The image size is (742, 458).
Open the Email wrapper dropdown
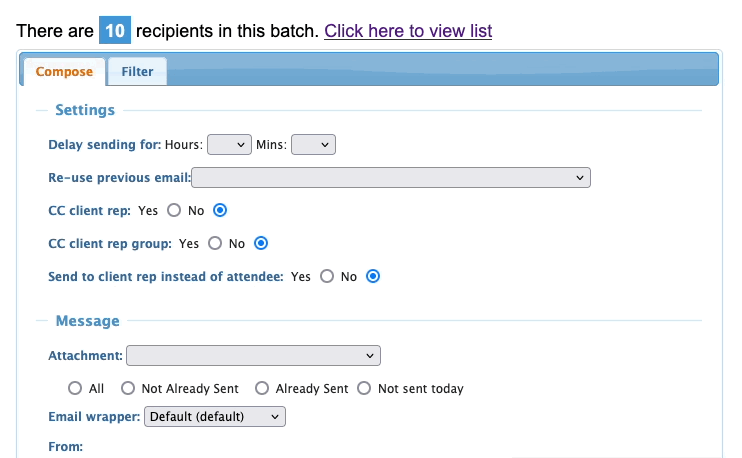point(215,416)
